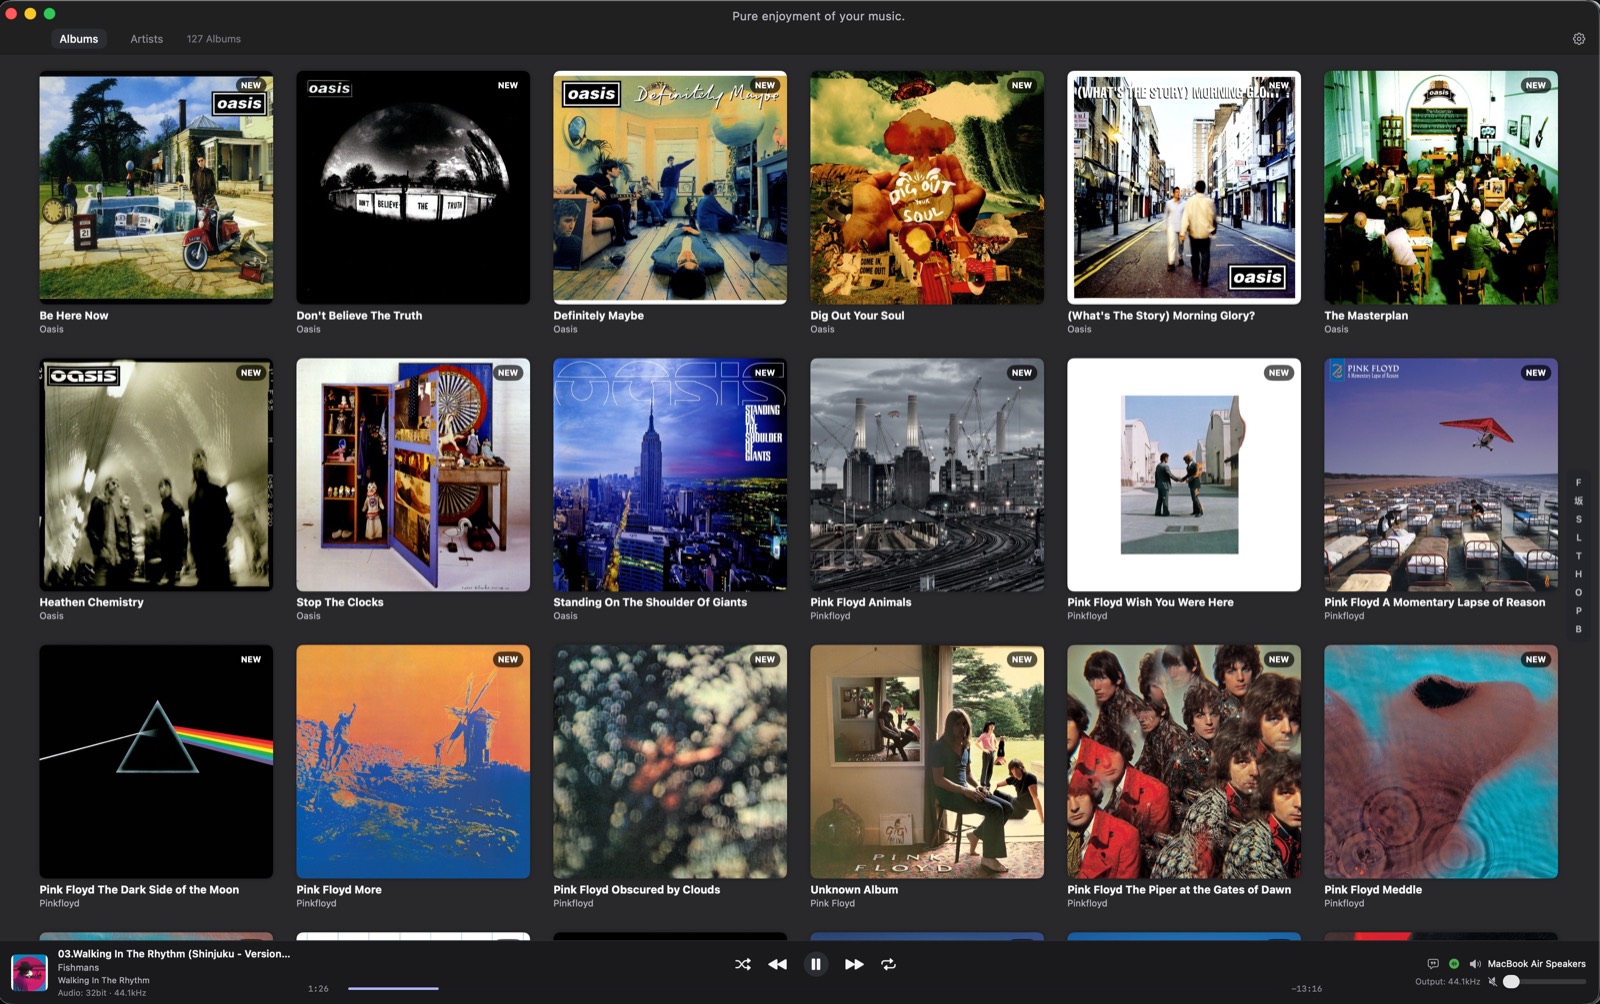Adjust the volume slider knob

[x=1512, y=982]
